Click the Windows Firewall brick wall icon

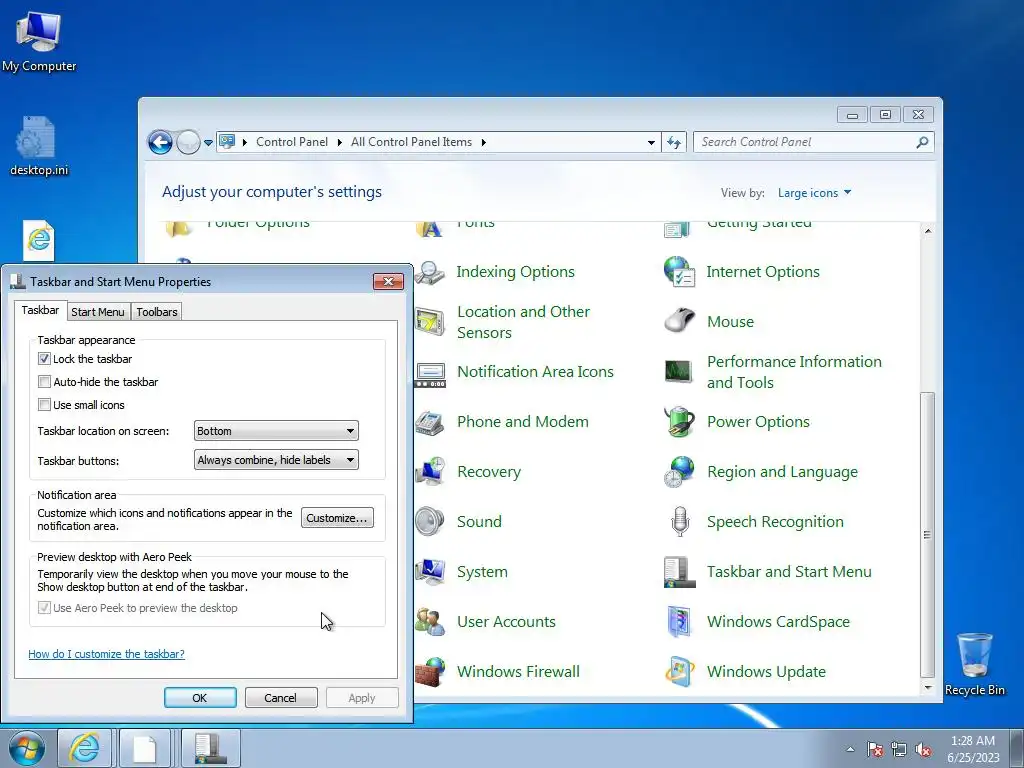click(x=430, y=671)
